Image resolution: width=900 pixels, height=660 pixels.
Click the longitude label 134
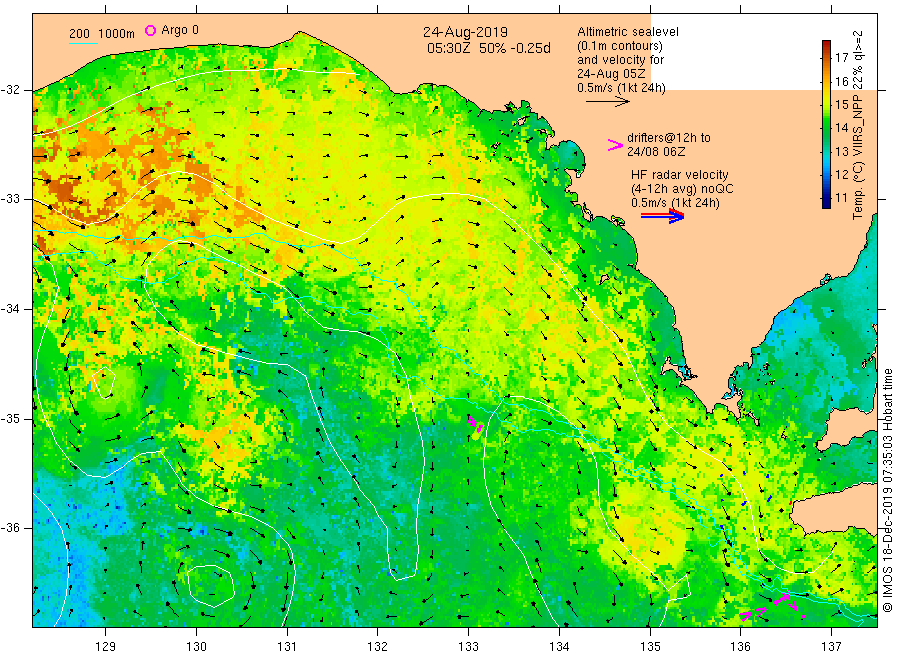(x=559, y=647)
